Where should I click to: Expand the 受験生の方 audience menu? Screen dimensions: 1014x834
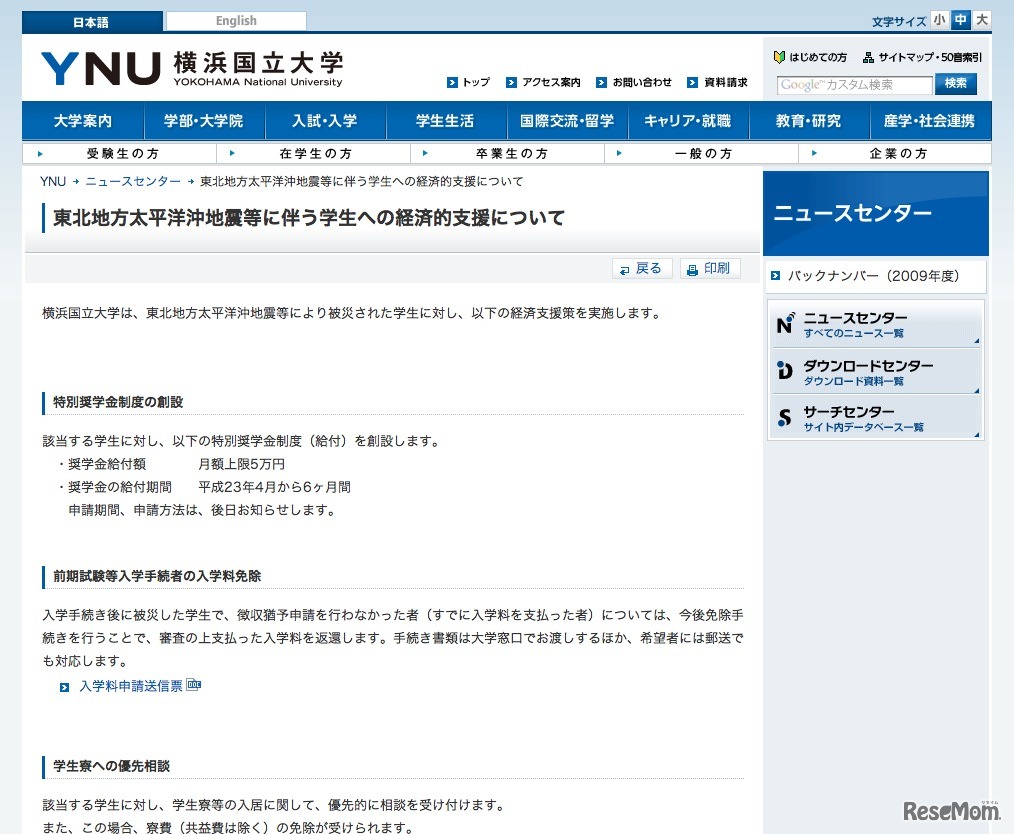point(120,154)
